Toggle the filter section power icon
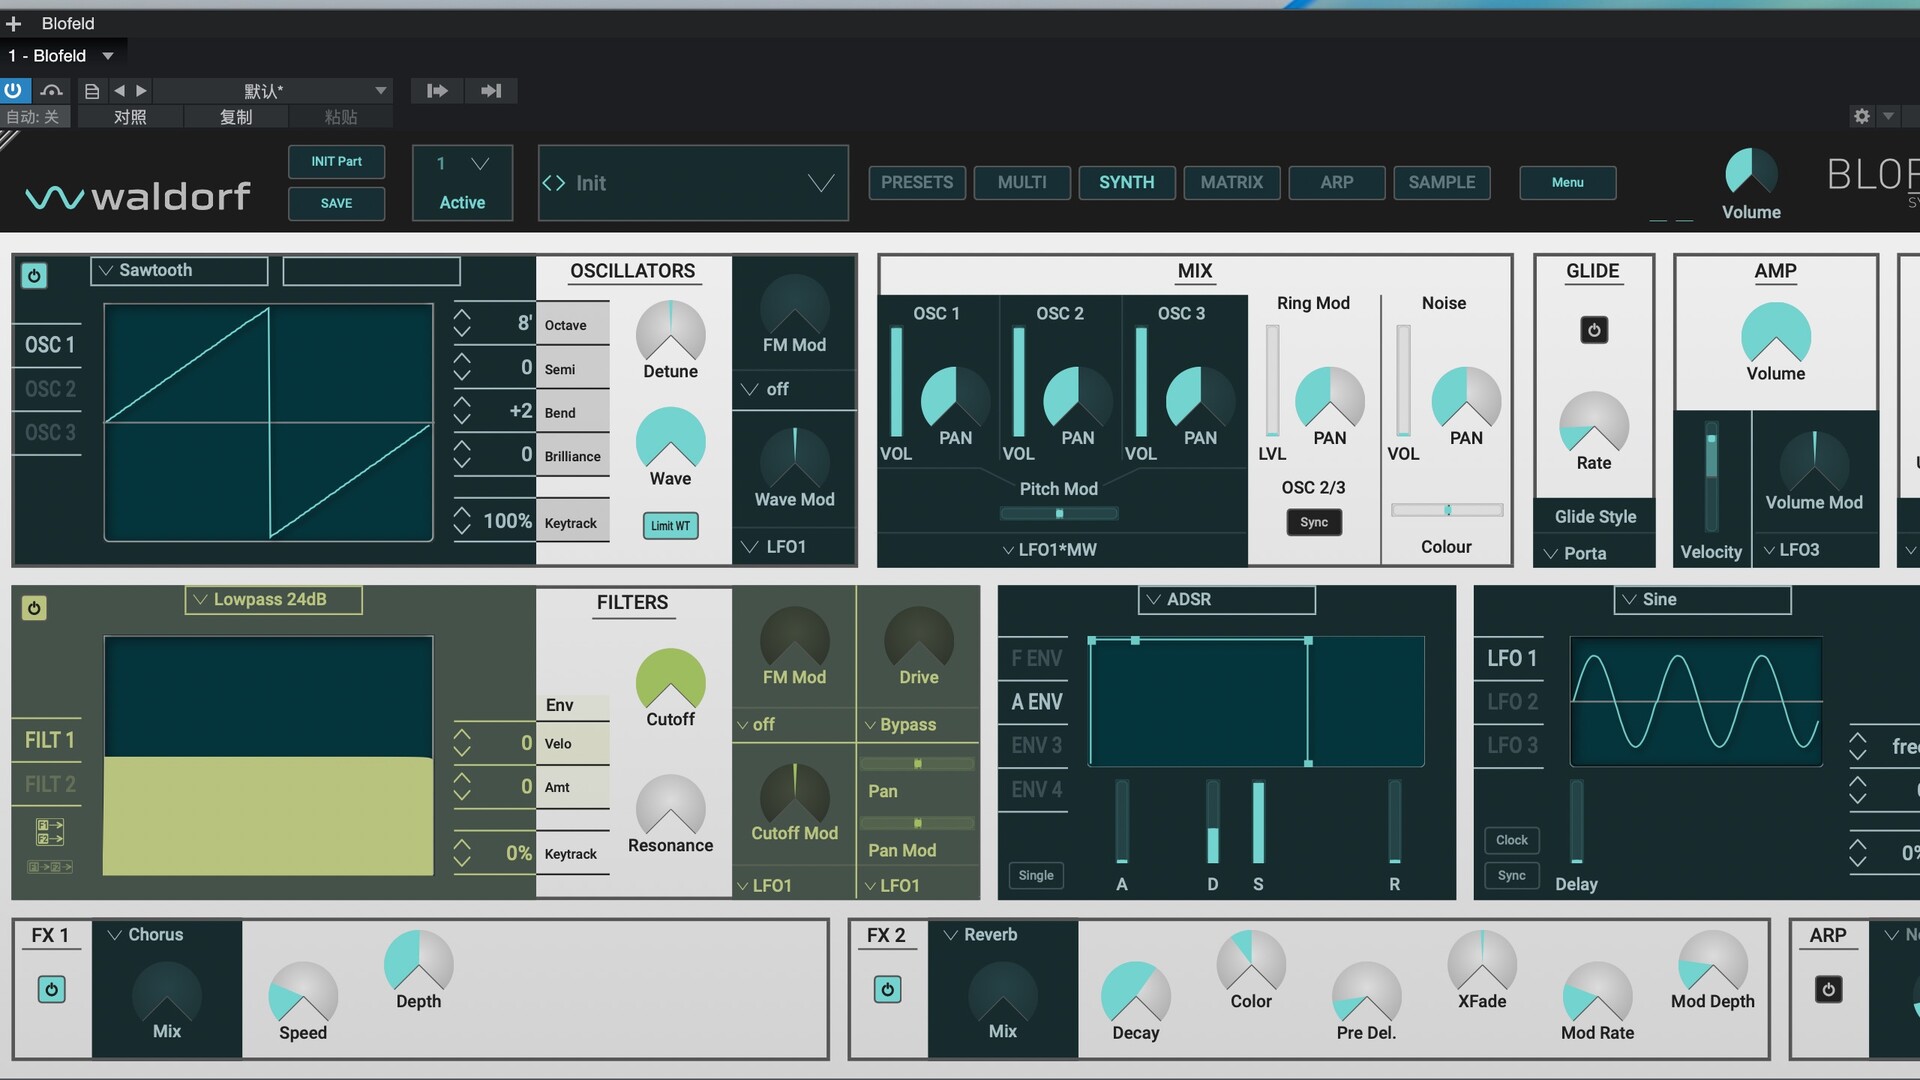Image resolution: width=1920 pixels, height=1080 pixels. coord(34,608)
